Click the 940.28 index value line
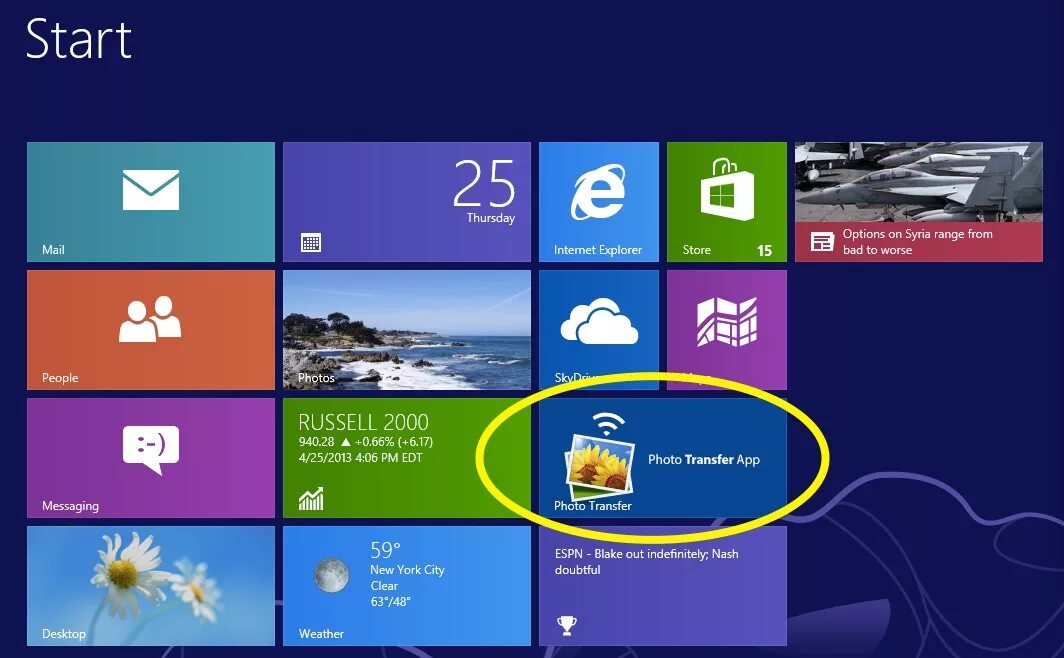The image size is (1064, 658). (366, 442)
